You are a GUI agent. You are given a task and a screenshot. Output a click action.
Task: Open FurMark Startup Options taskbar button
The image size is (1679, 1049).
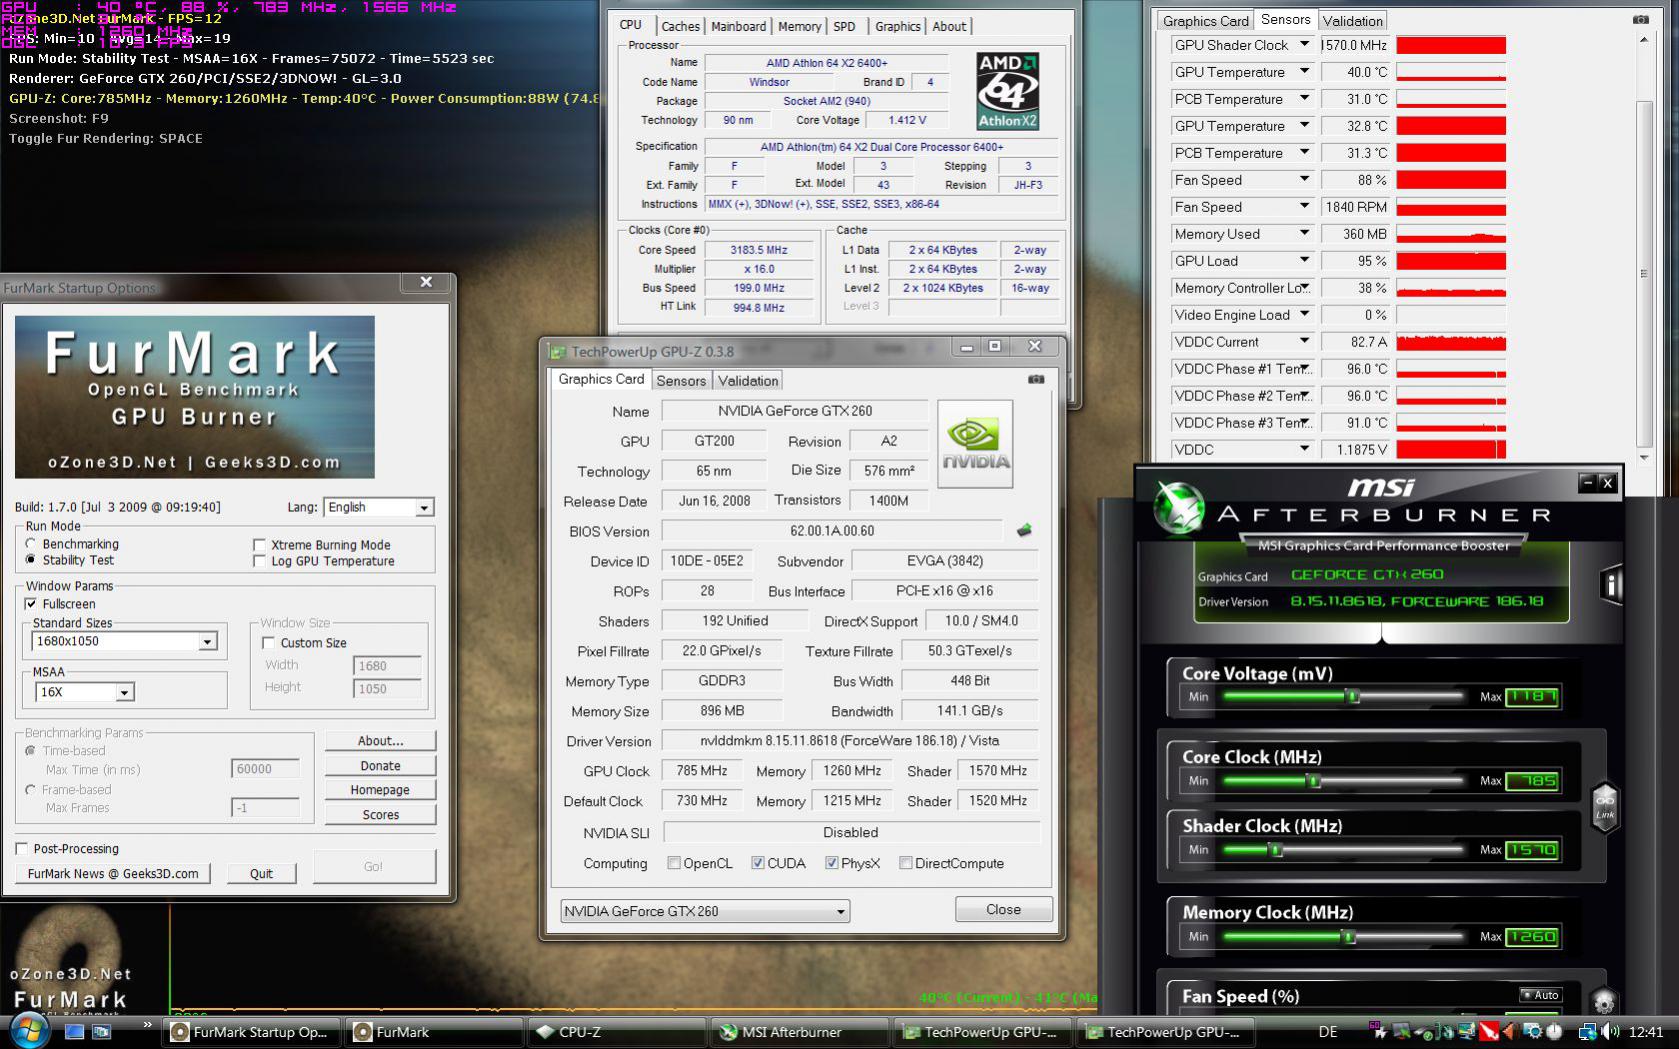[251, 1032]
